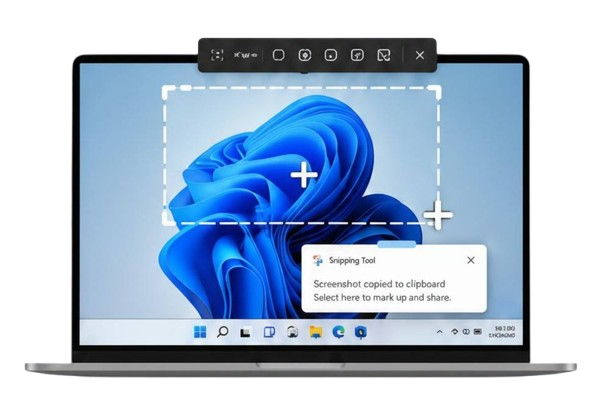Open the blue hexagon app on taskbar
This screenshot has height=420, width=594.
(x=361, y=332)
